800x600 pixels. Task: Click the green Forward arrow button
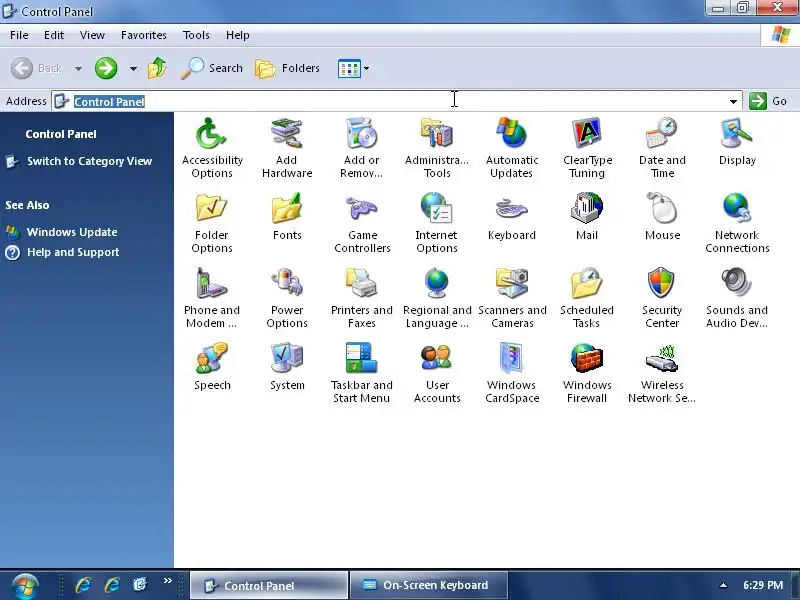[x=106, y=68]
